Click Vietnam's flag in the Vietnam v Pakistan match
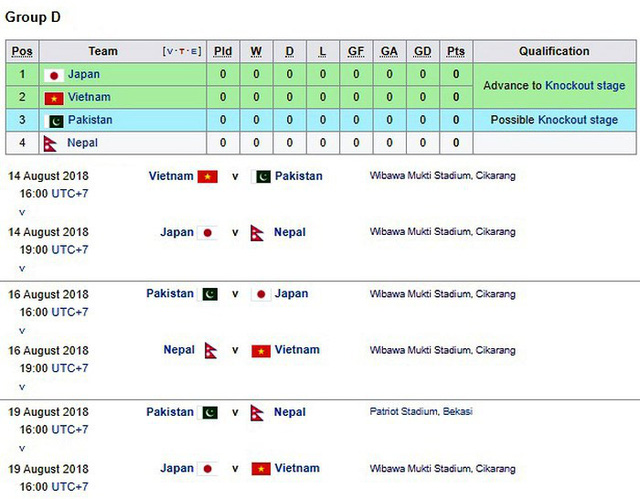Screen dimensions: 640x499 208,177
